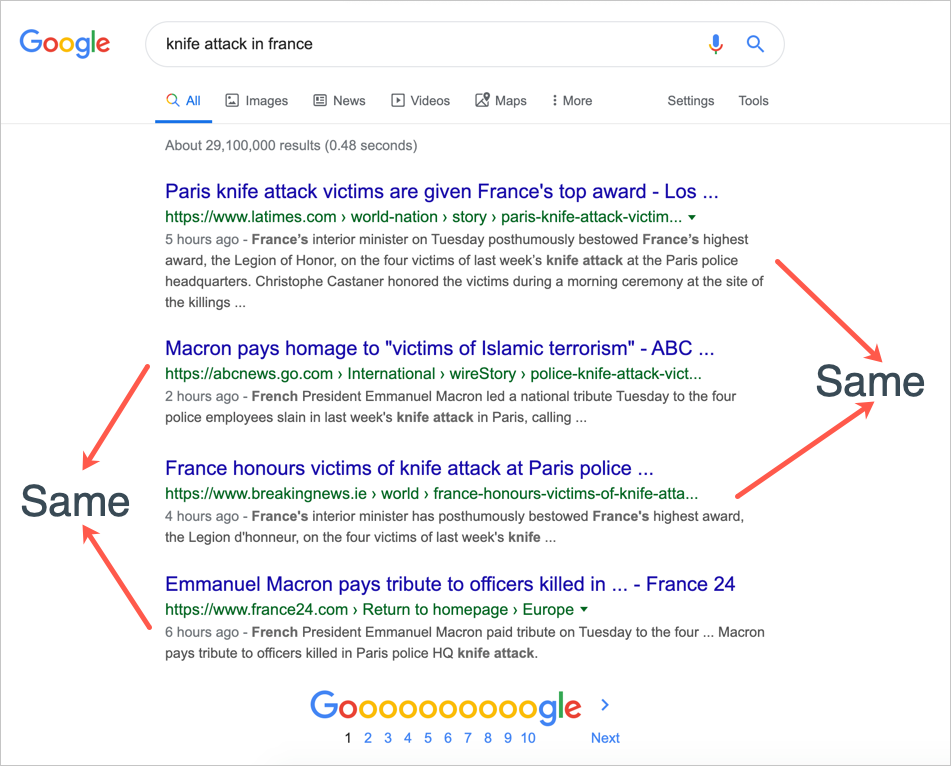The width and height of the screenshot is (951, 766).
Task: Open the search Tools menu
Action: coord(753,101)
